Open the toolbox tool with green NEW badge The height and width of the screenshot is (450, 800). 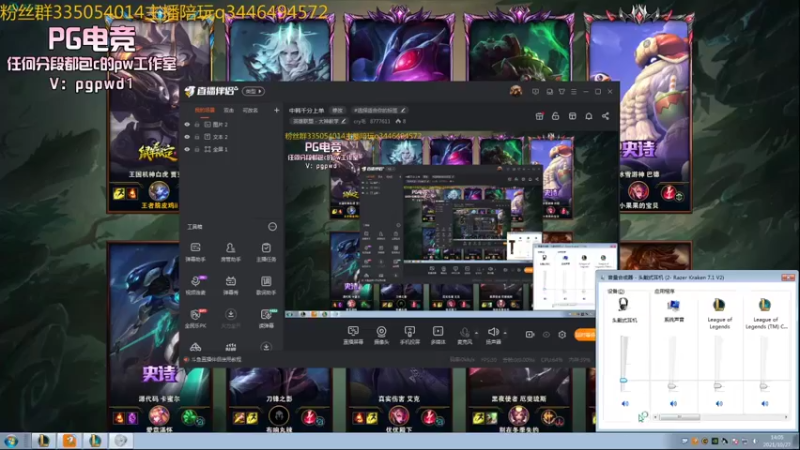click(266, 318)
